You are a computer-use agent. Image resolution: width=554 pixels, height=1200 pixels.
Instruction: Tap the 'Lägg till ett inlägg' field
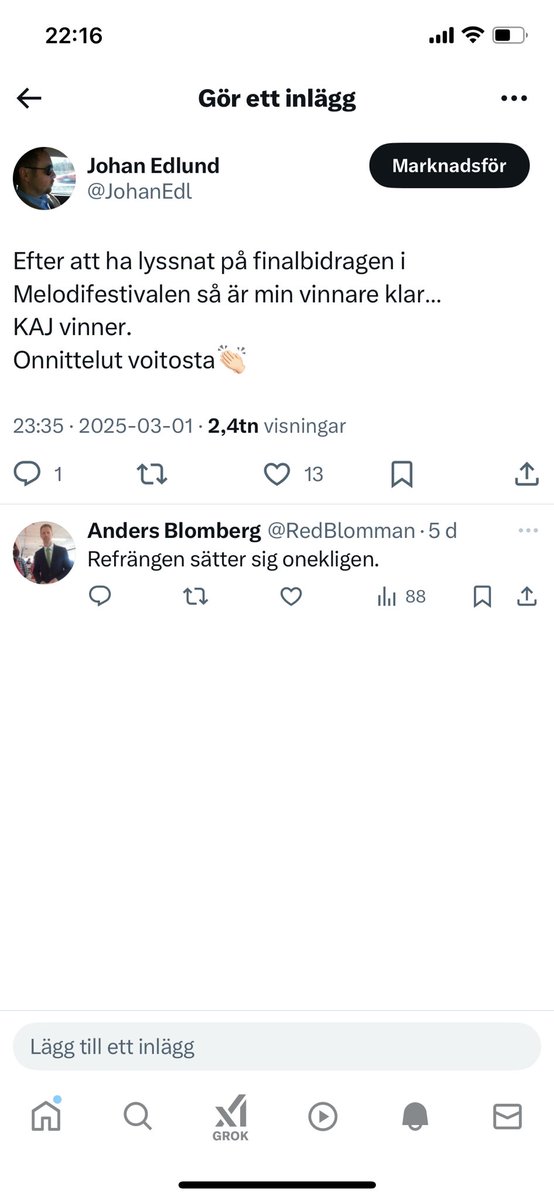[277, 1047]
